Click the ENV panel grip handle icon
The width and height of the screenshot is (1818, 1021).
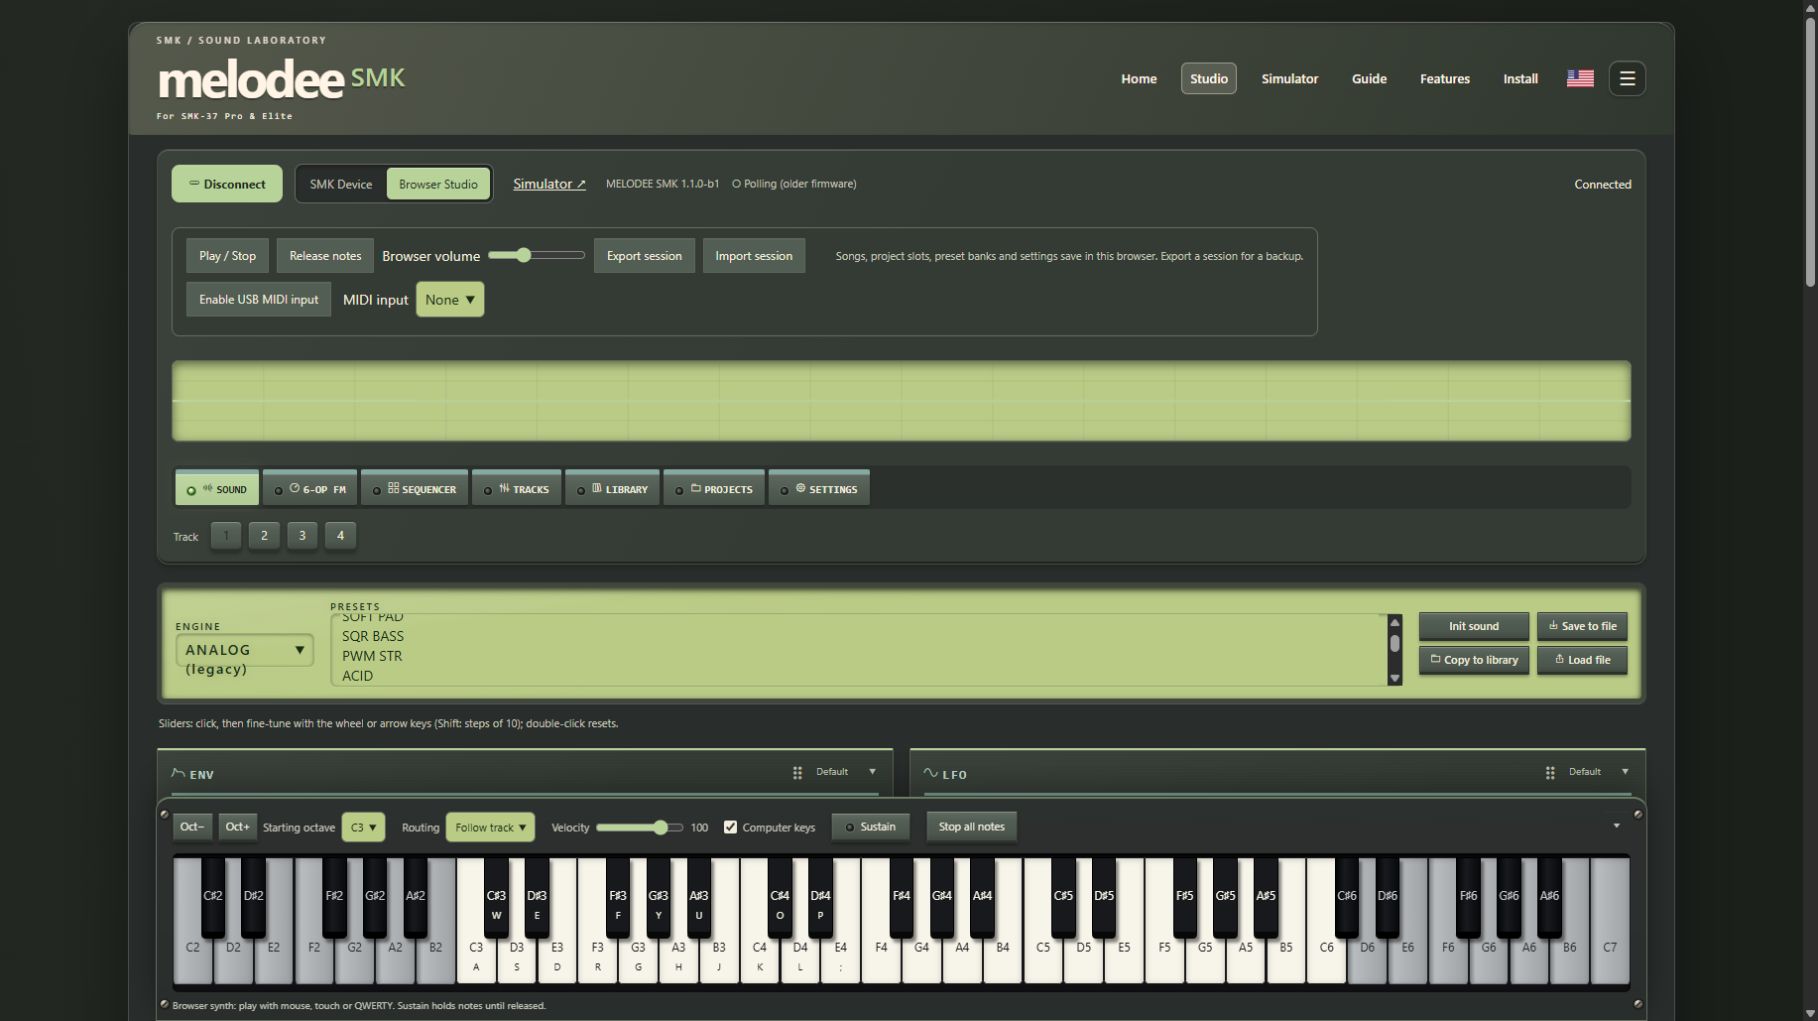pyautogui.click(x=797, y=772)
